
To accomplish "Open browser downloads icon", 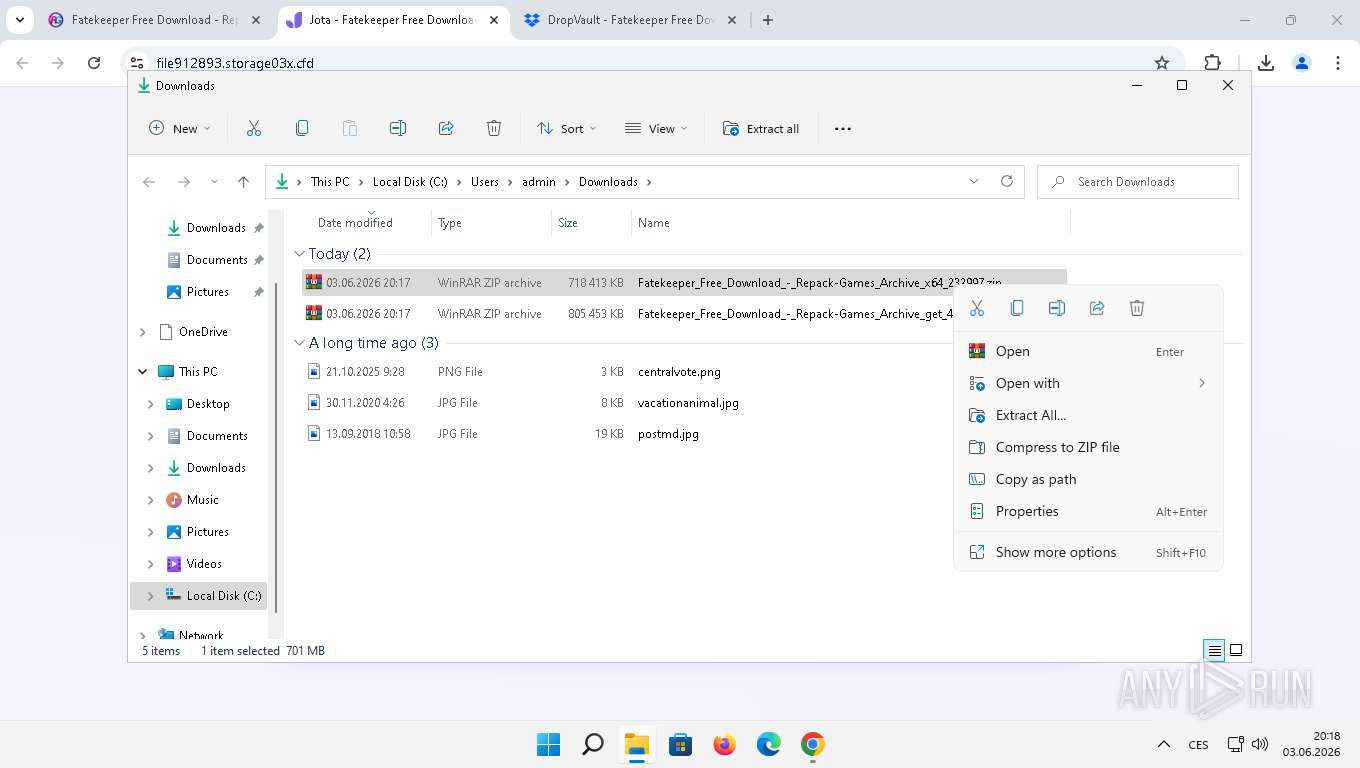I will pyautogui.click(x=1266, y=63).
